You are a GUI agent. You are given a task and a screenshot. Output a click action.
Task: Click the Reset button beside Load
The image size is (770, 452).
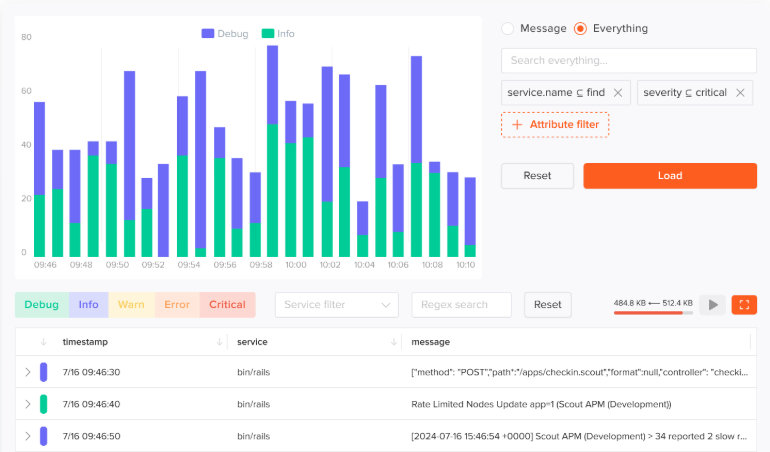click(x=537, y=176)
